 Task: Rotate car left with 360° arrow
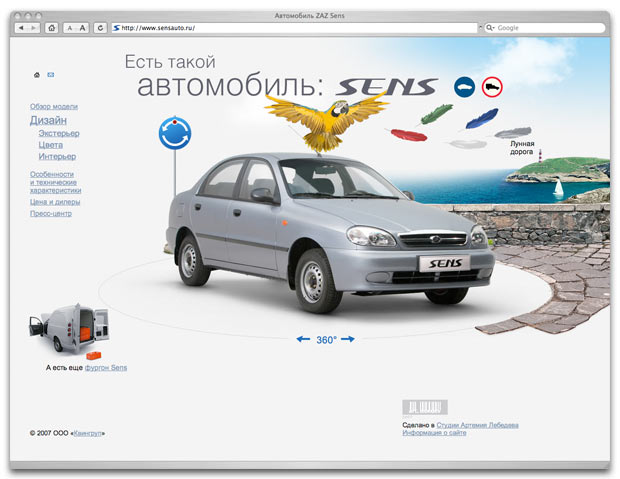tap(304, 340)
